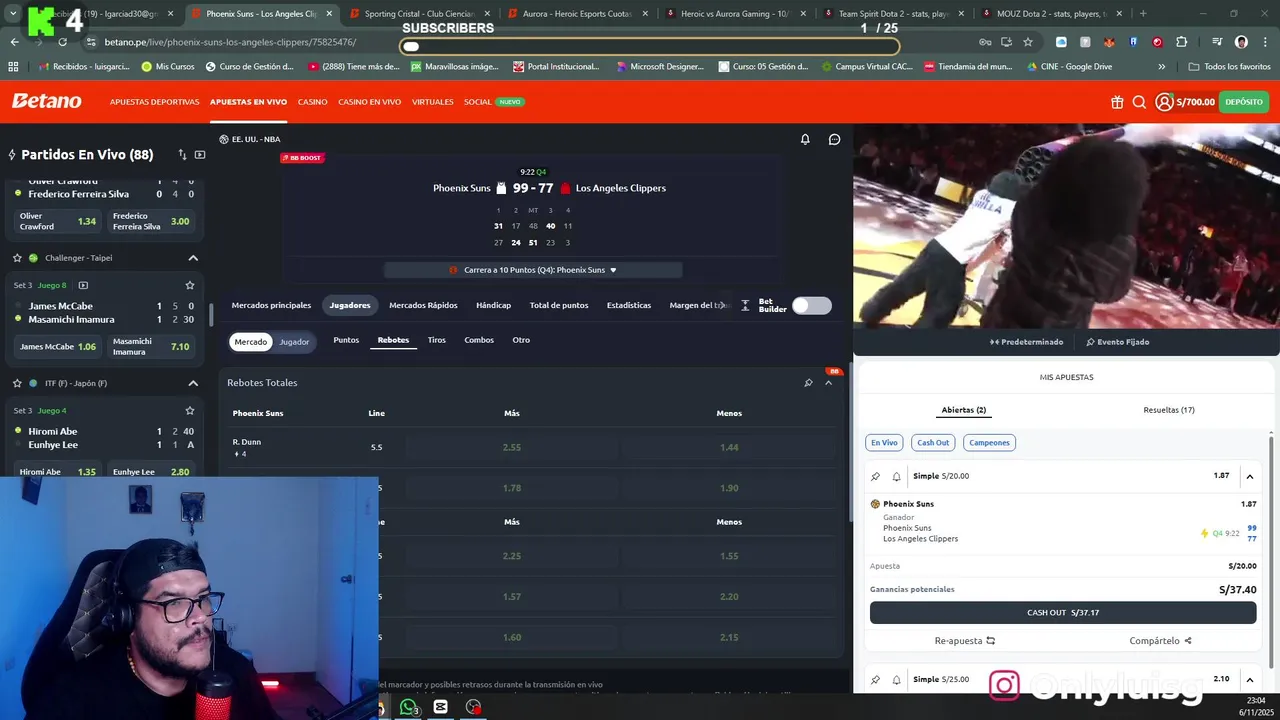This screenshot has height=720, width=1280.
Task: Switch to Mercado view
Action: click(251, 342)
